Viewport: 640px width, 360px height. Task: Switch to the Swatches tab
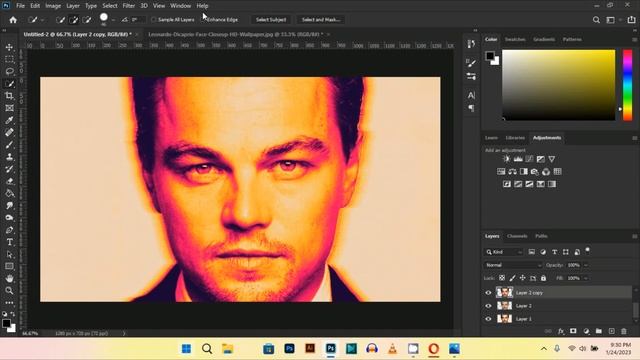pos(515,39)
